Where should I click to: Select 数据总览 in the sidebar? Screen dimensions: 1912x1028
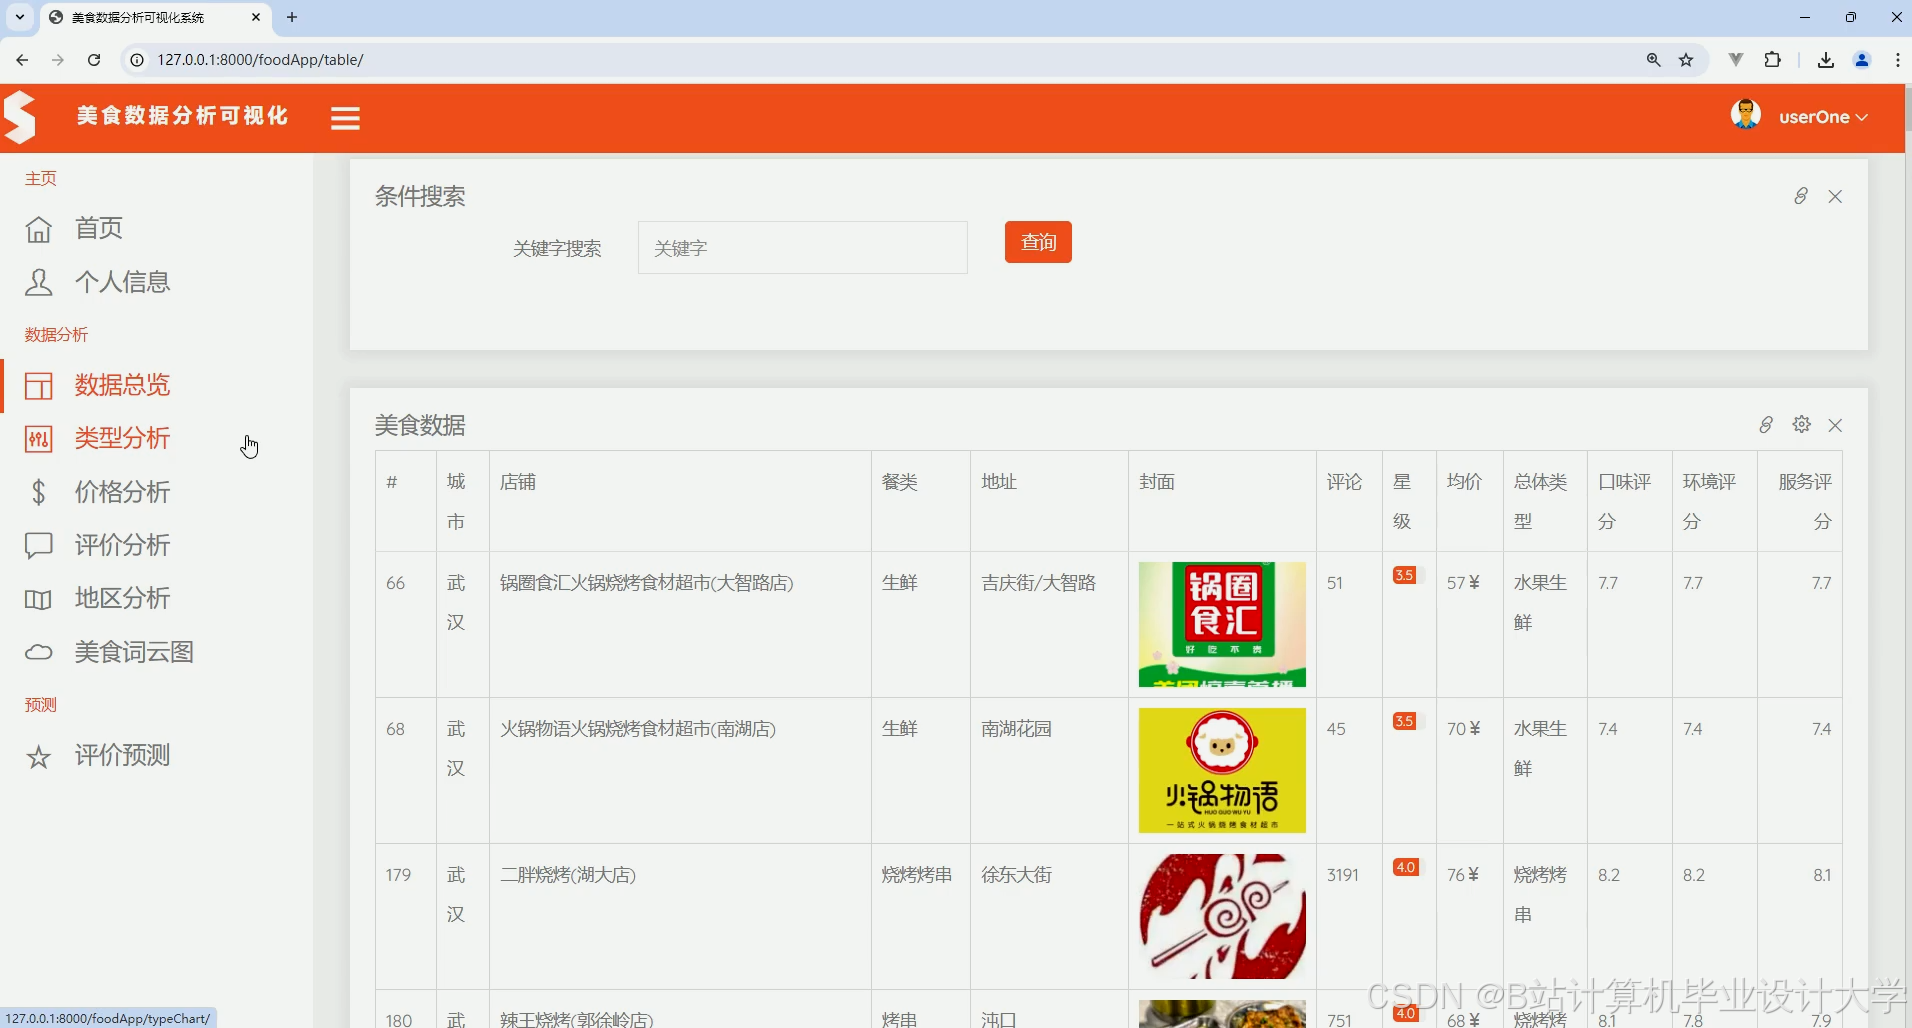pyautogui.click(x=123, y=385)
